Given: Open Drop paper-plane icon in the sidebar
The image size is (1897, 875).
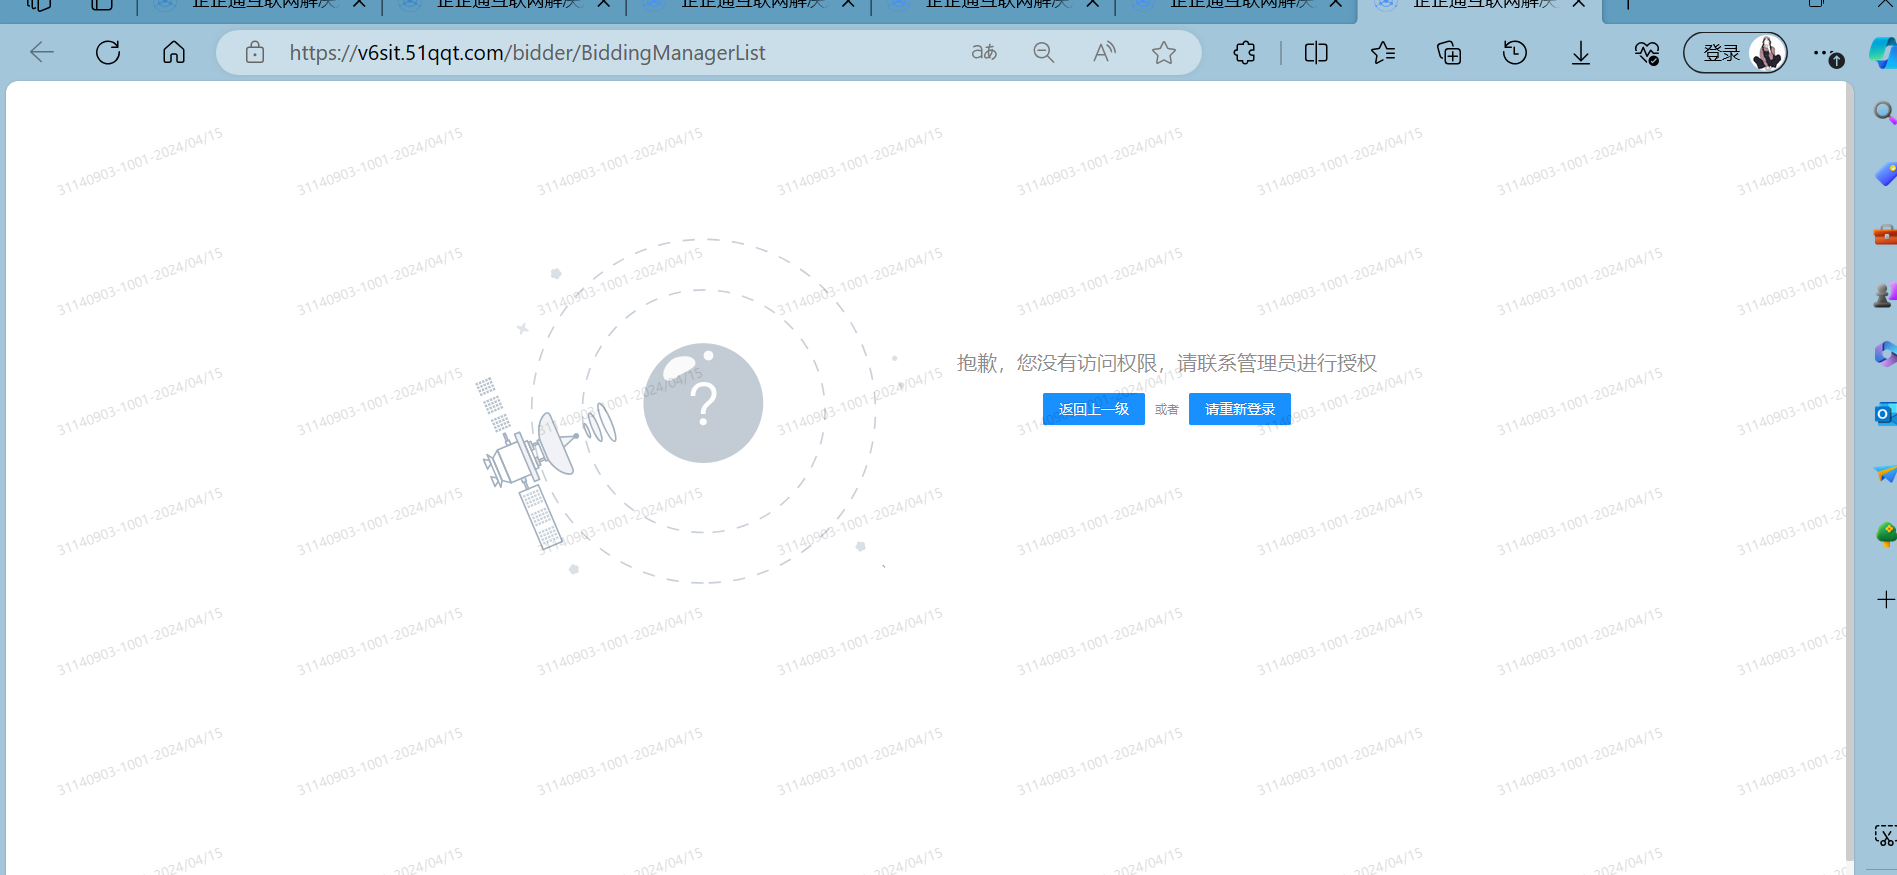Looking at the screenshot, I should coord(1885,473).
